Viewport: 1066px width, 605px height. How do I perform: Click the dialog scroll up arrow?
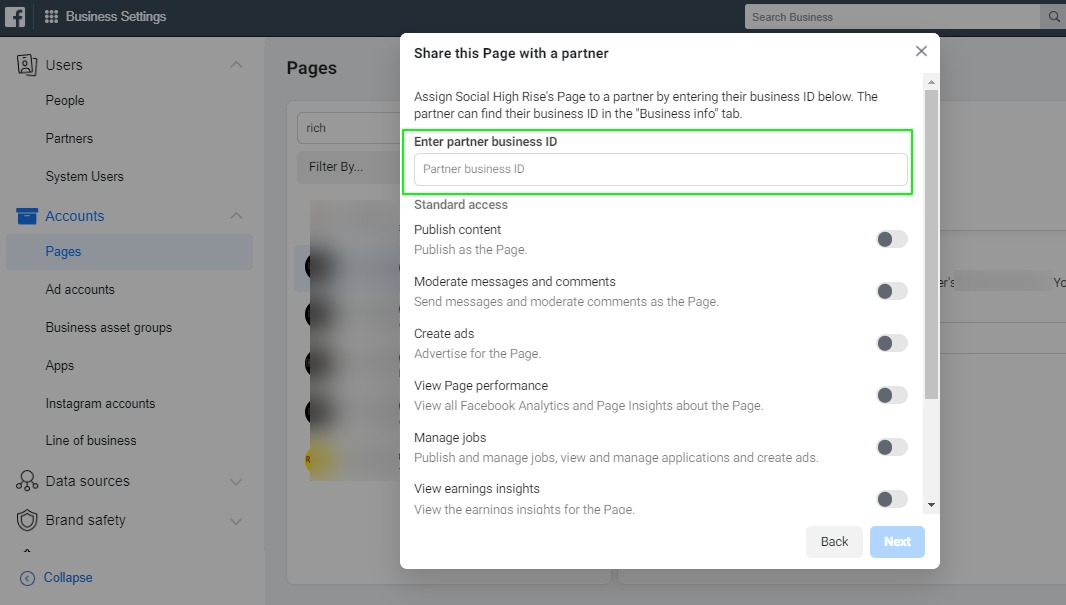point(931,82)
